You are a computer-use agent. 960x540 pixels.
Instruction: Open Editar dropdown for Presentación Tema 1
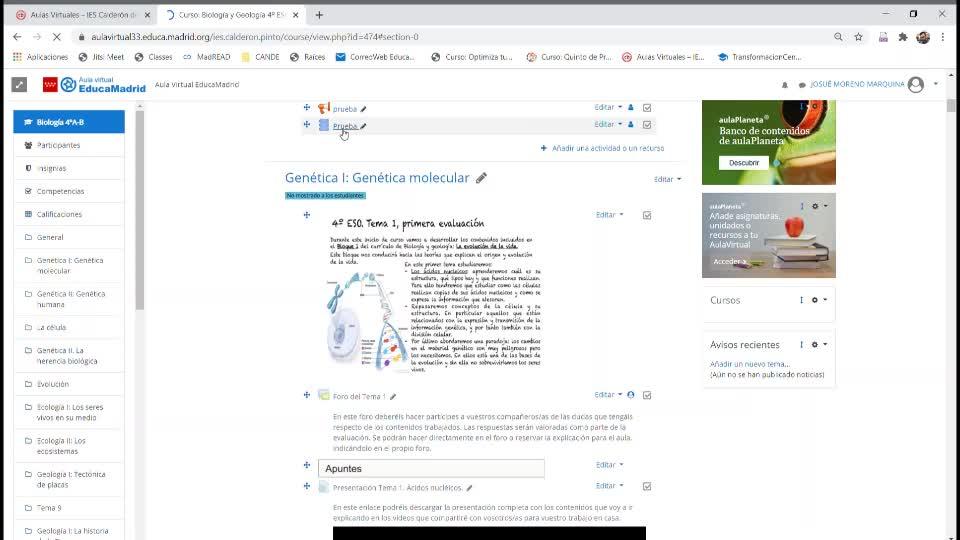609,486
